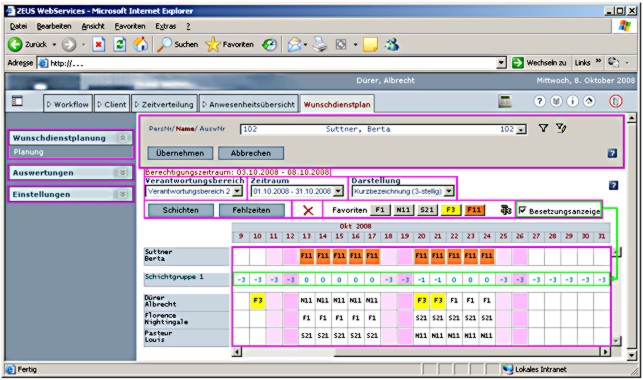Switch to the Workflow tab
Image resolution: width=643 pixels, height=380 pixels.
[x=68, y=104]
